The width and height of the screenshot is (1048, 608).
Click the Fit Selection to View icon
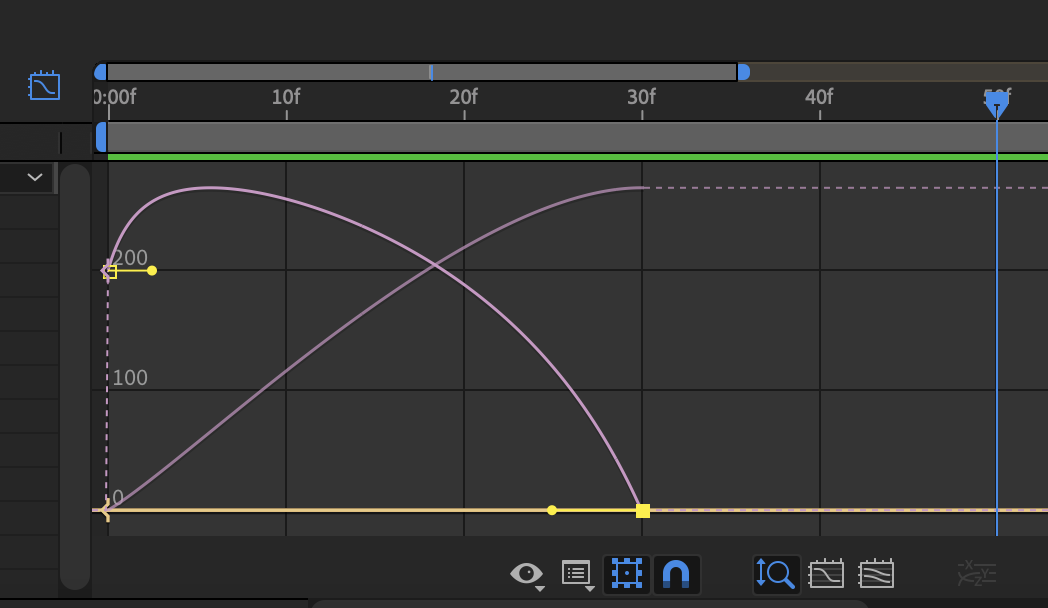826,574
